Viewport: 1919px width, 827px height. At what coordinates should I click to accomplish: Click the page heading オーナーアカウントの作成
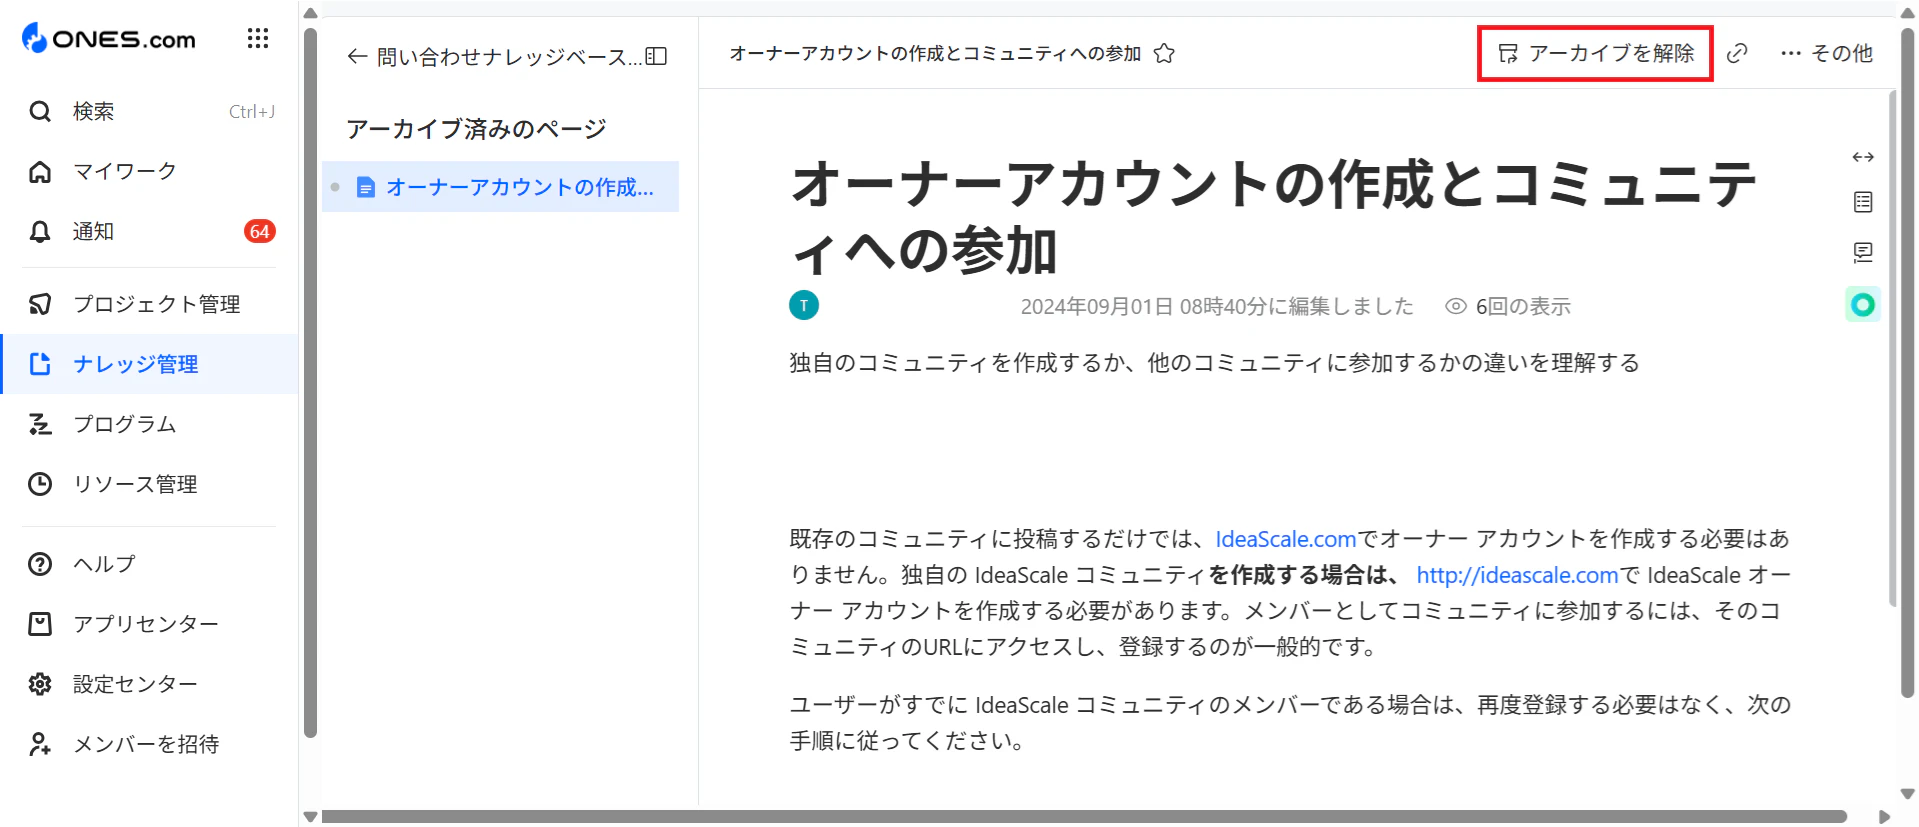click(x=1272, y=217)
